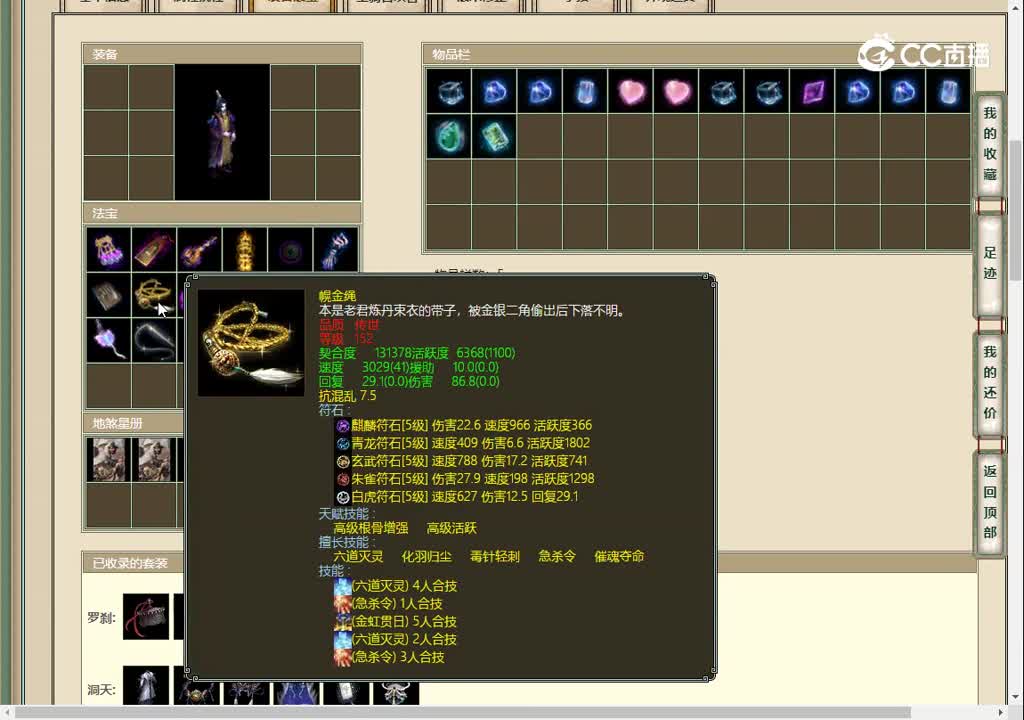Click the 地煞星册 panel header
This screenshot has height=720, width=1024.
pyautogui.click(x=134, y=423)
